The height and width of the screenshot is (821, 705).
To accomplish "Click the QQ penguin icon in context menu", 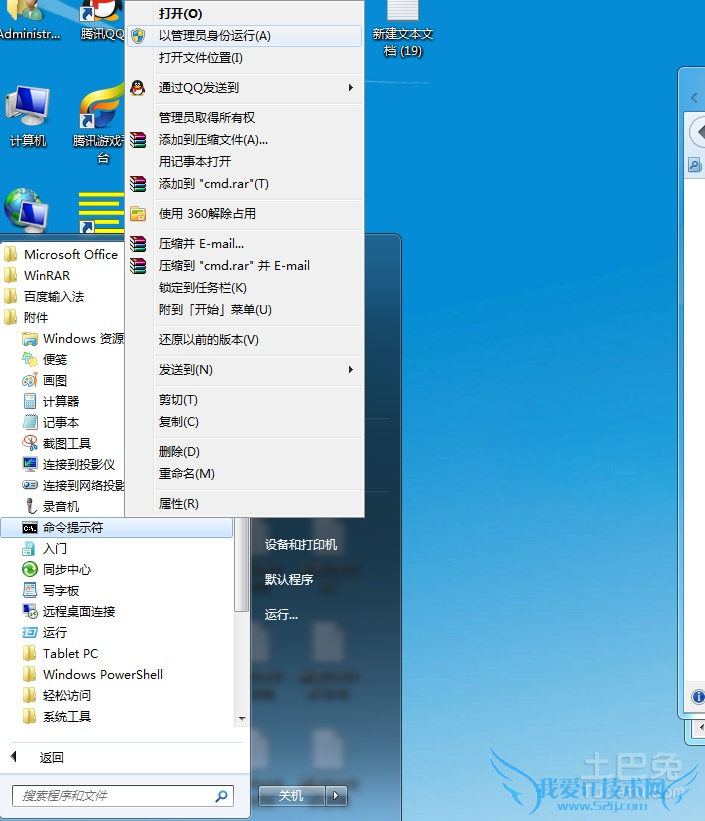I will pos(138,87).
